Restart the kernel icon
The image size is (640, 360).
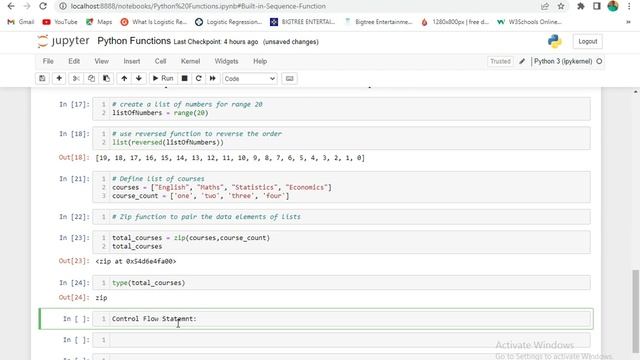pyautogui.click(x=198, y=78)
